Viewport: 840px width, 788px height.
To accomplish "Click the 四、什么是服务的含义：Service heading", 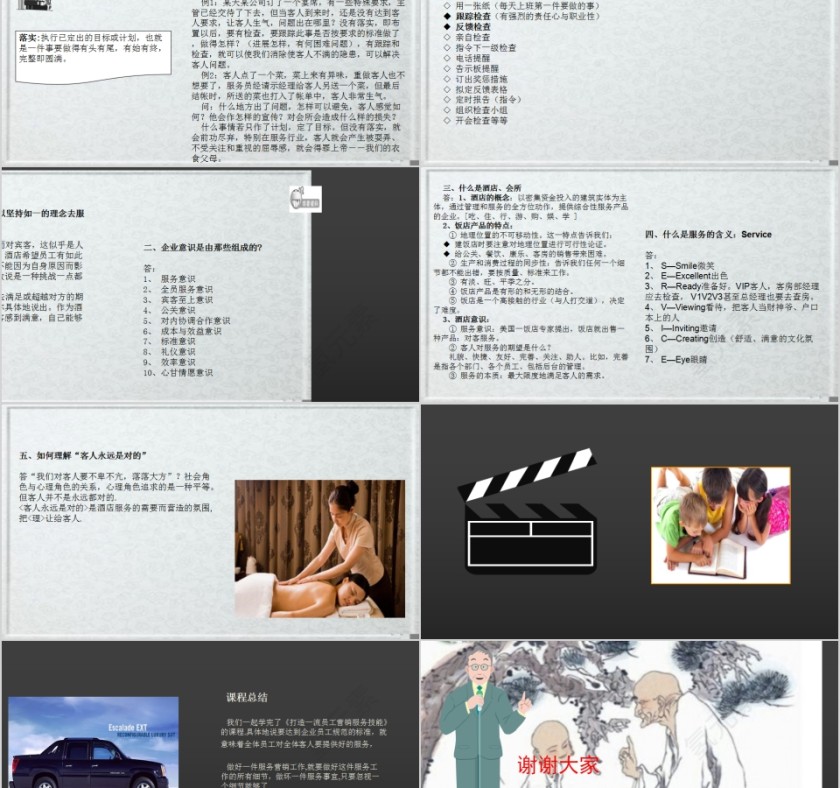I will 708,235.
